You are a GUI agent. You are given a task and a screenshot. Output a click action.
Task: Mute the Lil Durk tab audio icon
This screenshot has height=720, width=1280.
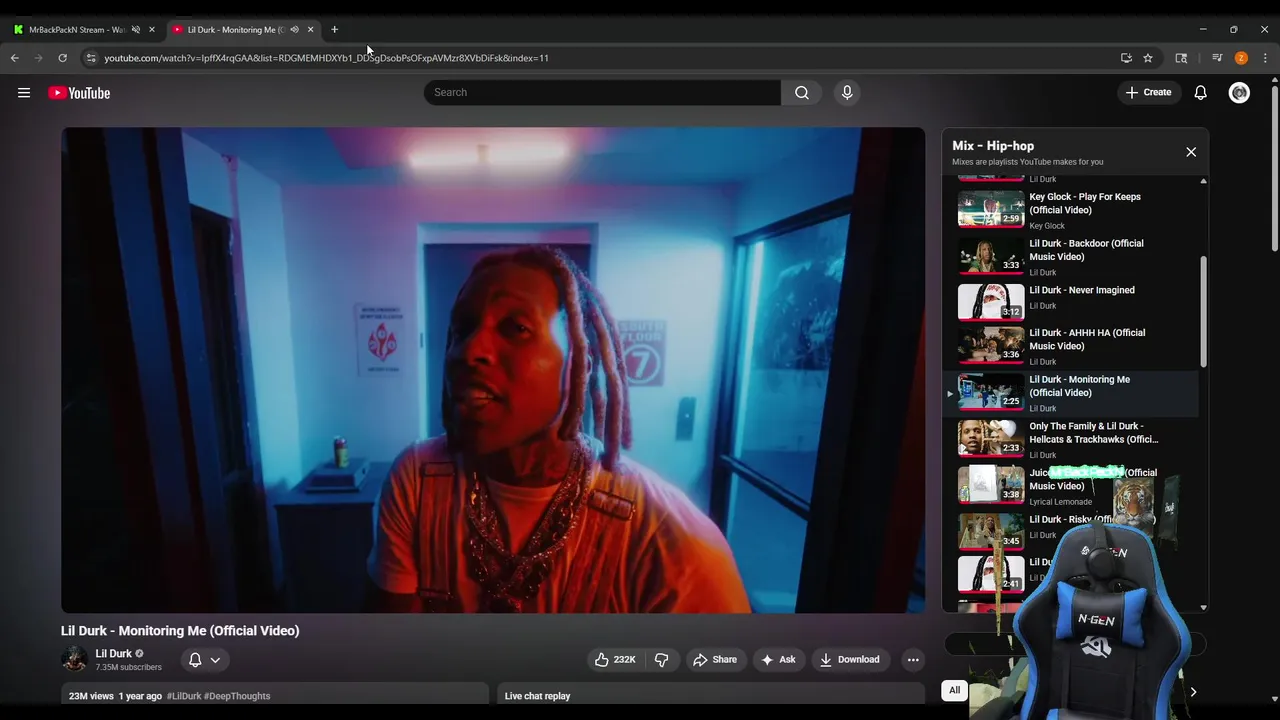[x=294, y=30]
